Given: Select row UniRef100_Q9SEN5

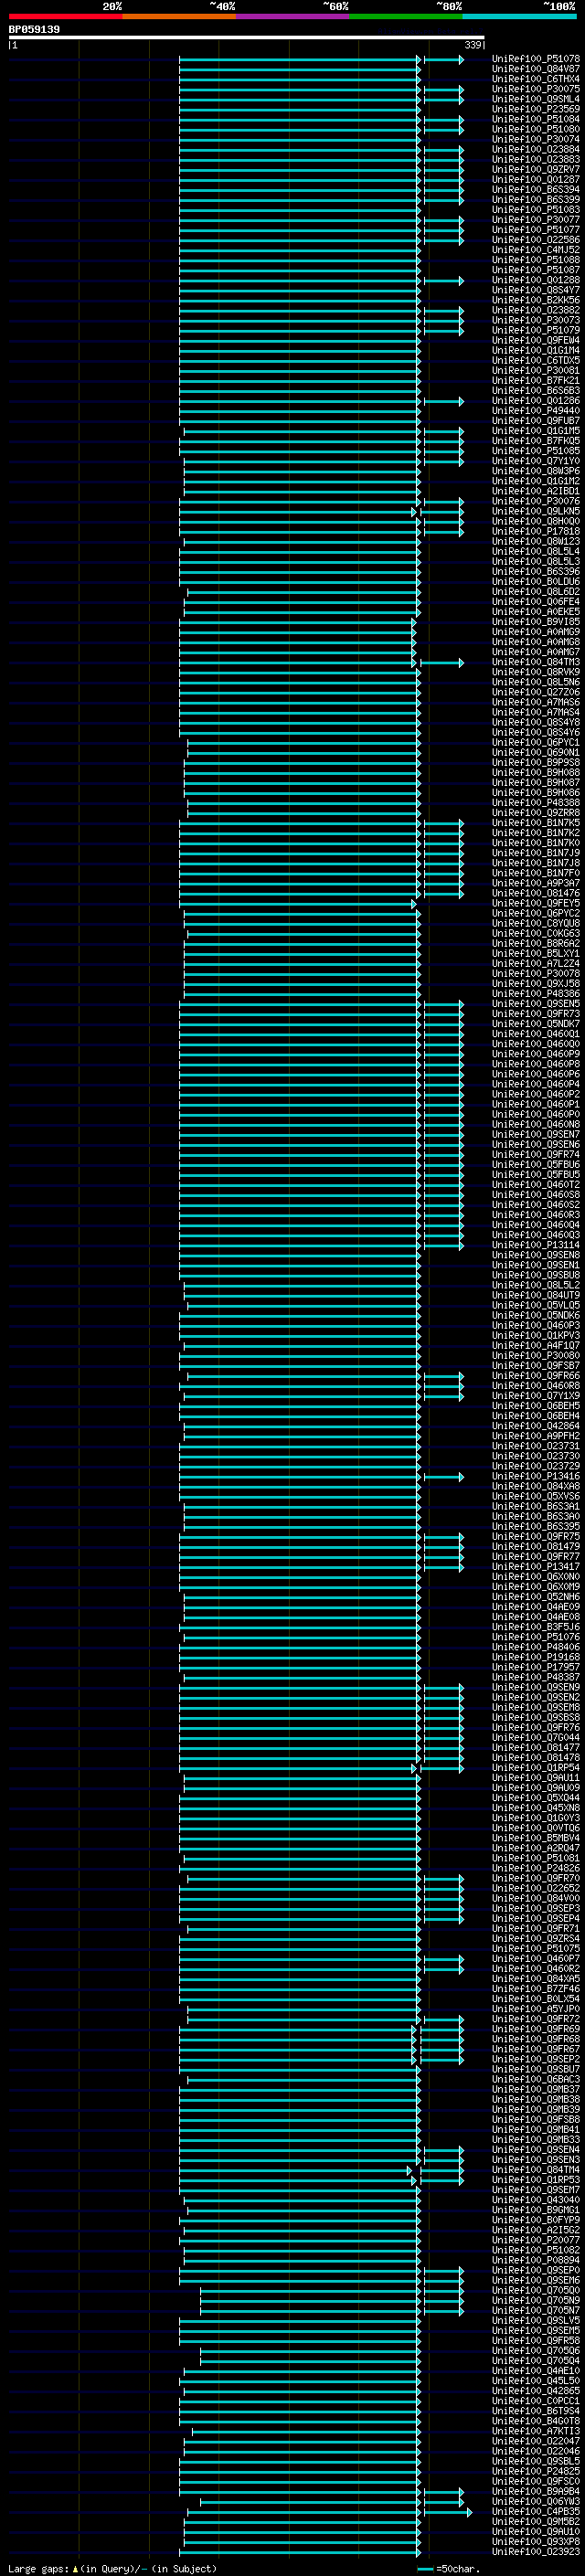Looking at the screenshot, I should click(x=536, y=1004).
